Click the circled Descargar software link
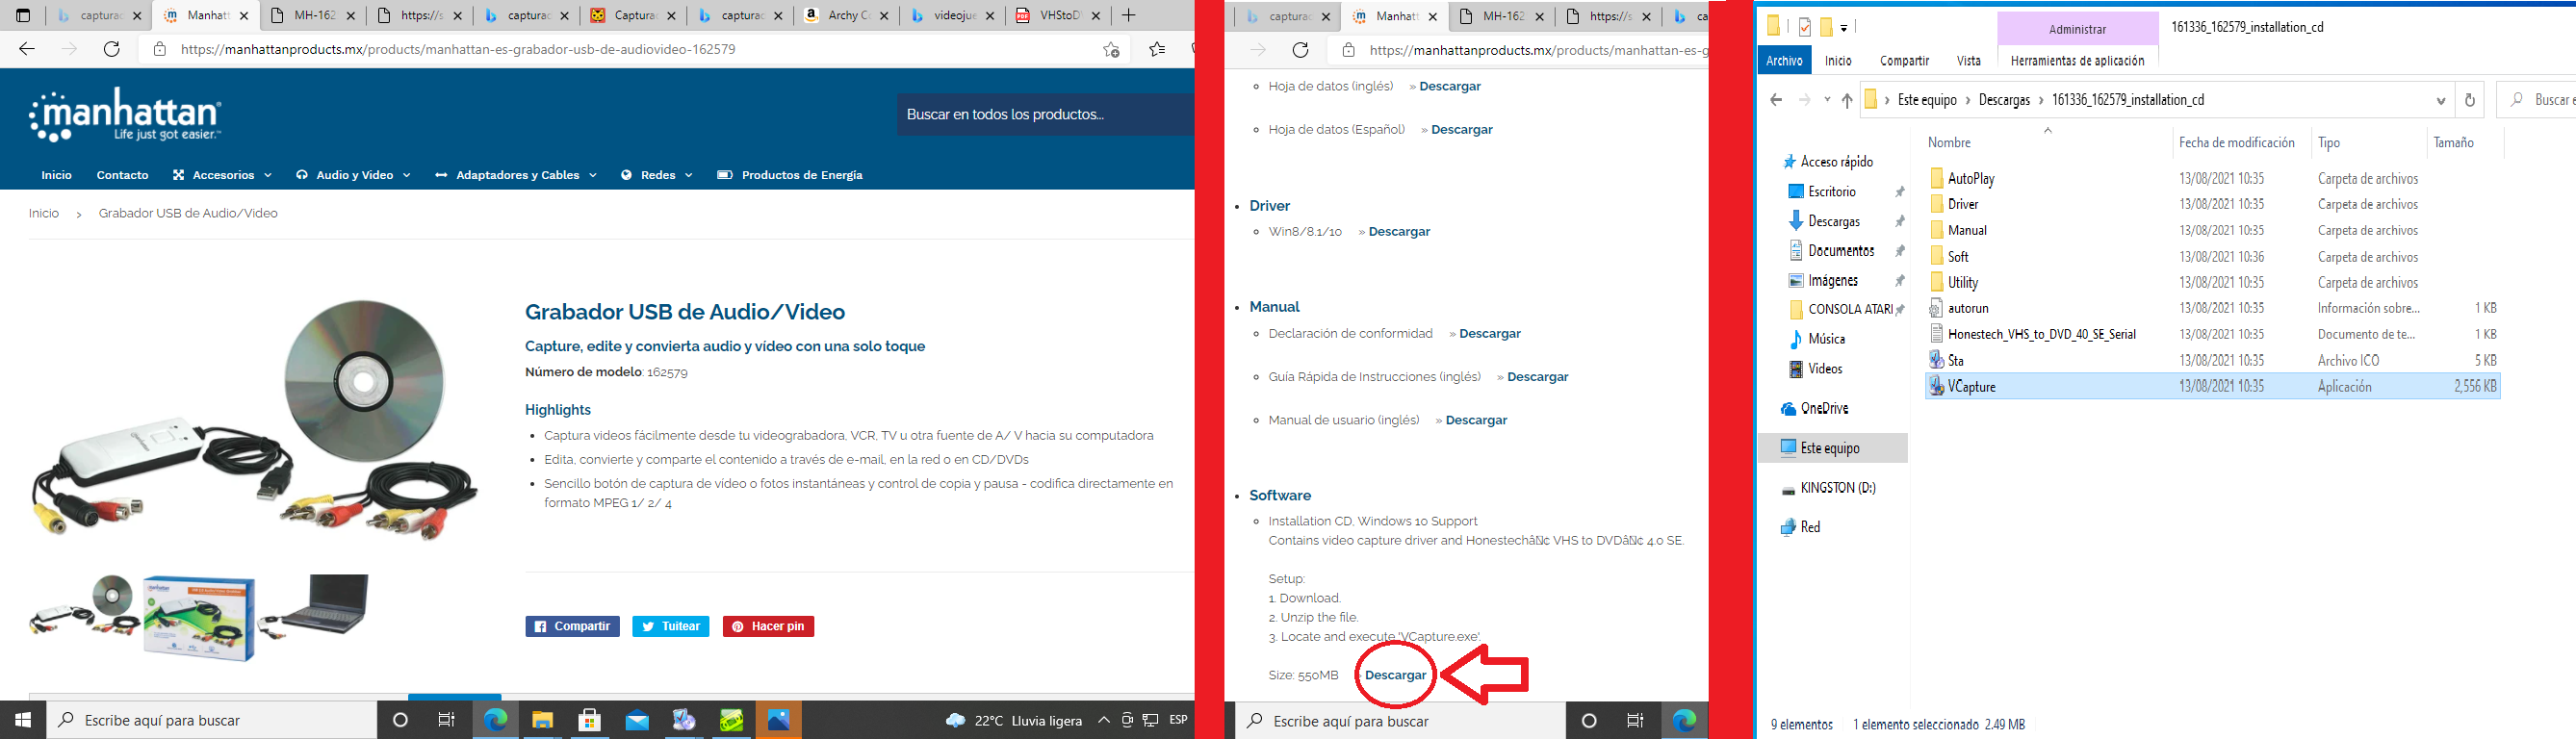 (1395, 675)
